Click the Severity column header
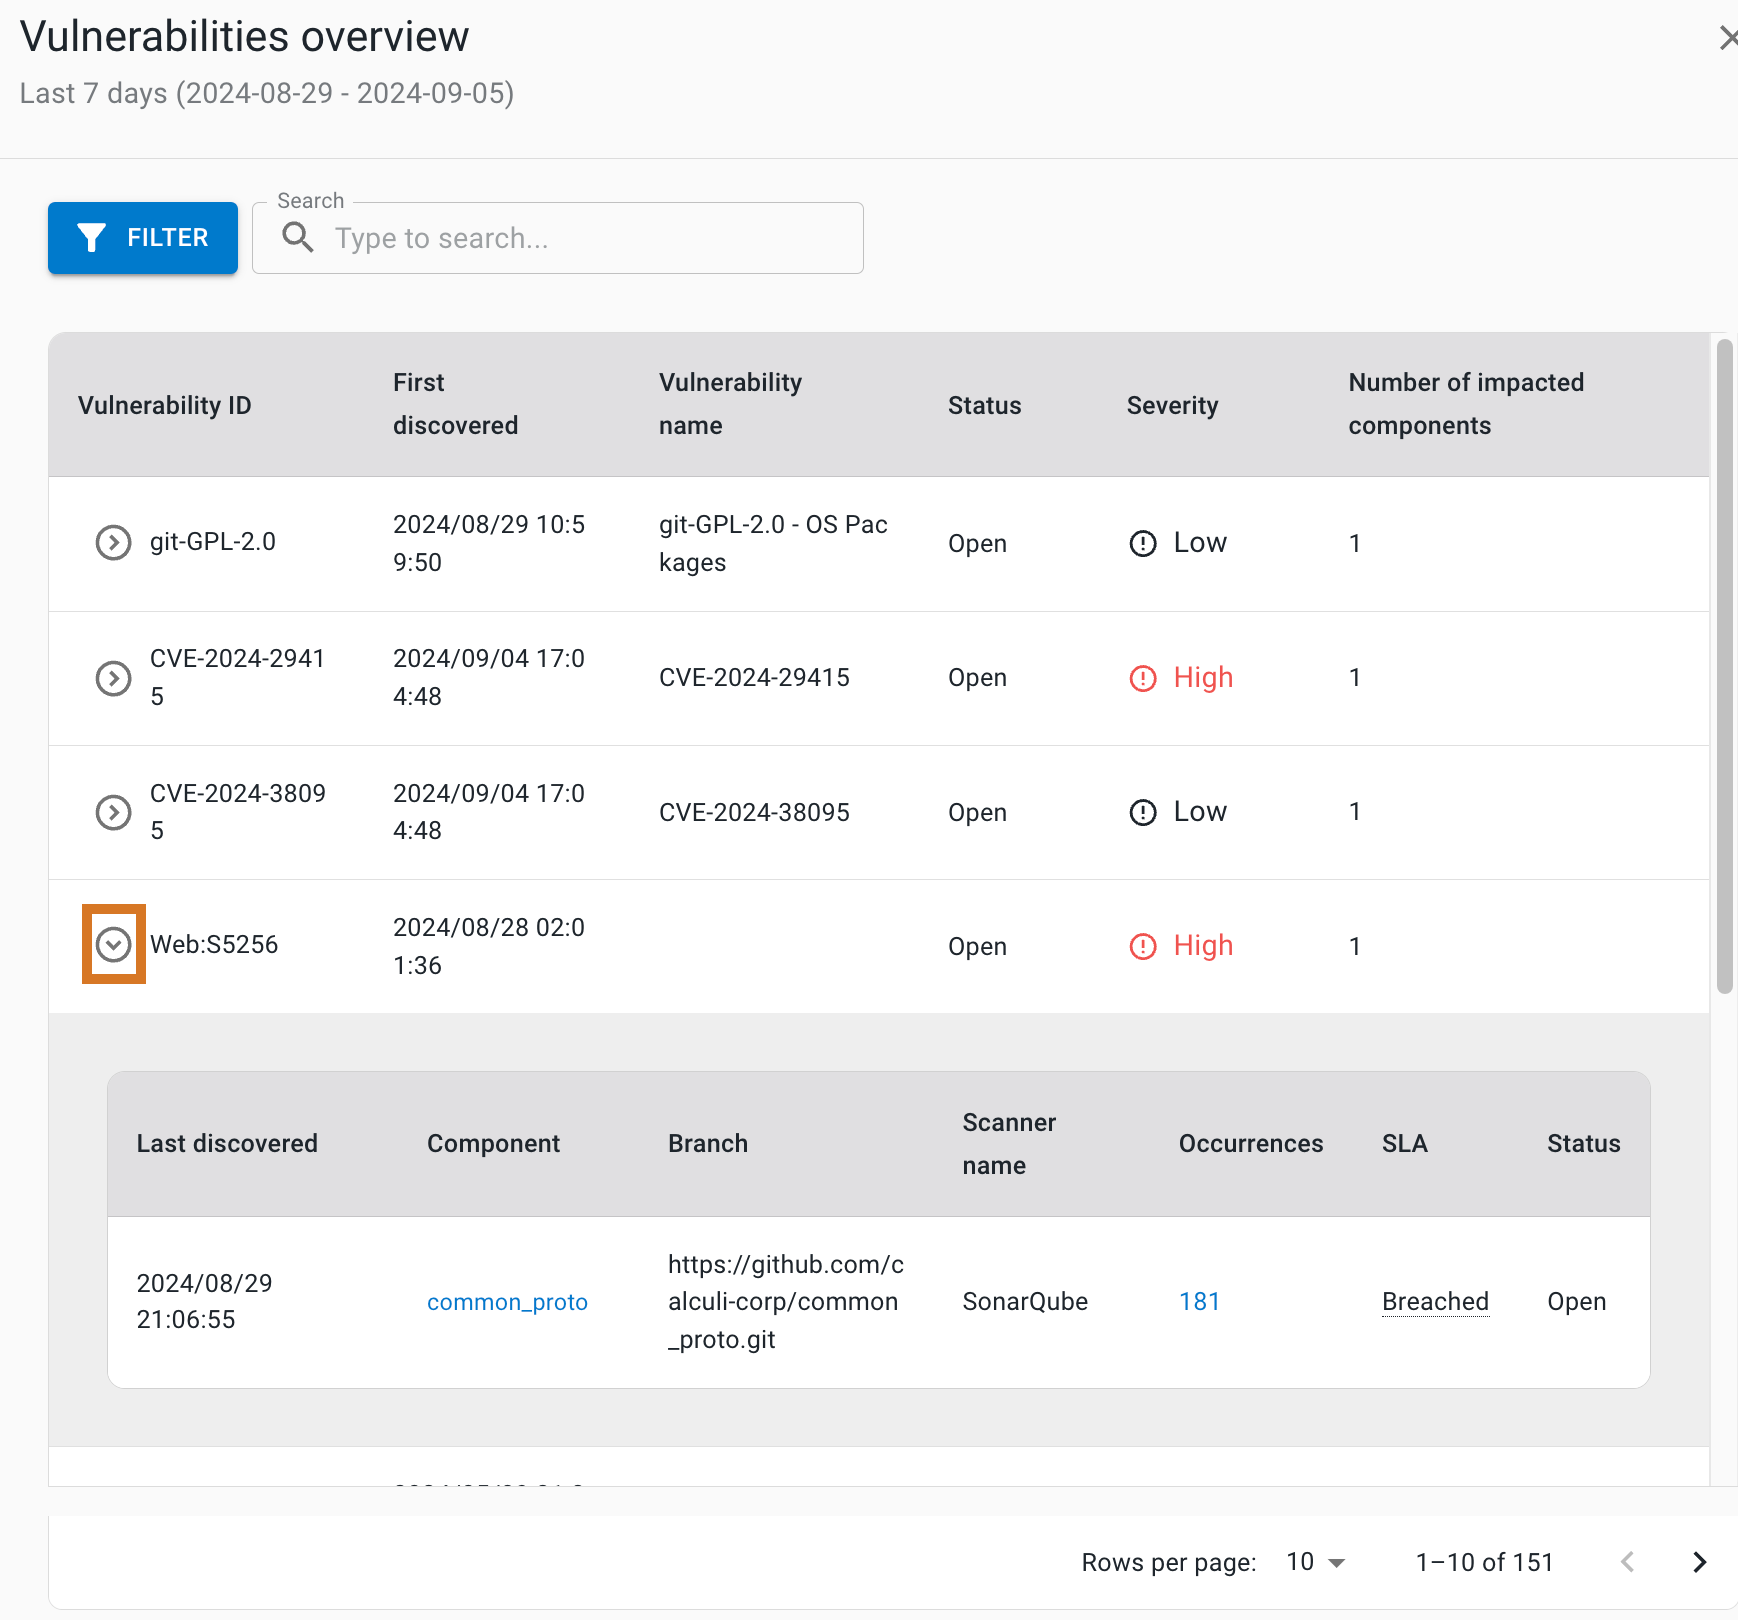The height and width of the screenshot is (1620, 1738). coord(1171,405)
